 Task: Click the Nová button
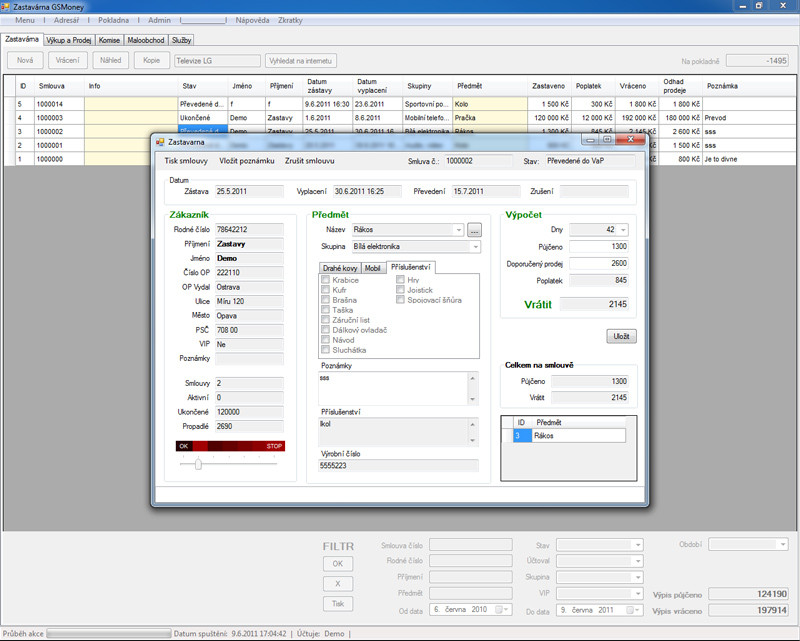25,60
